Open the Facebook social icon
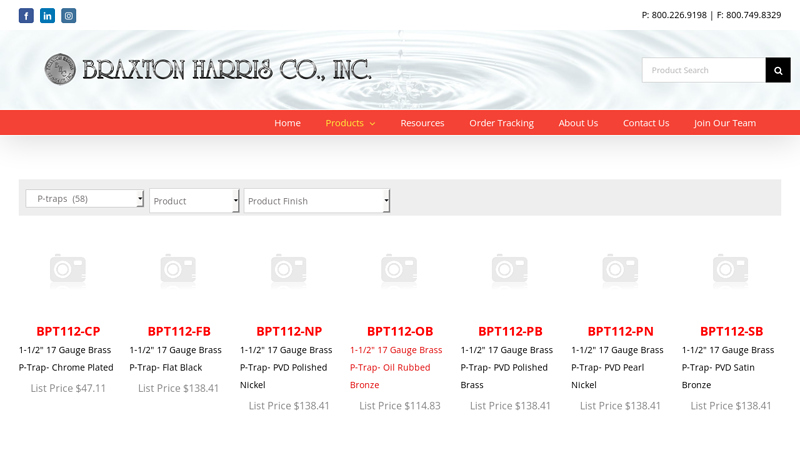Viewport: 800px width, 450px height. coord(26,16)
